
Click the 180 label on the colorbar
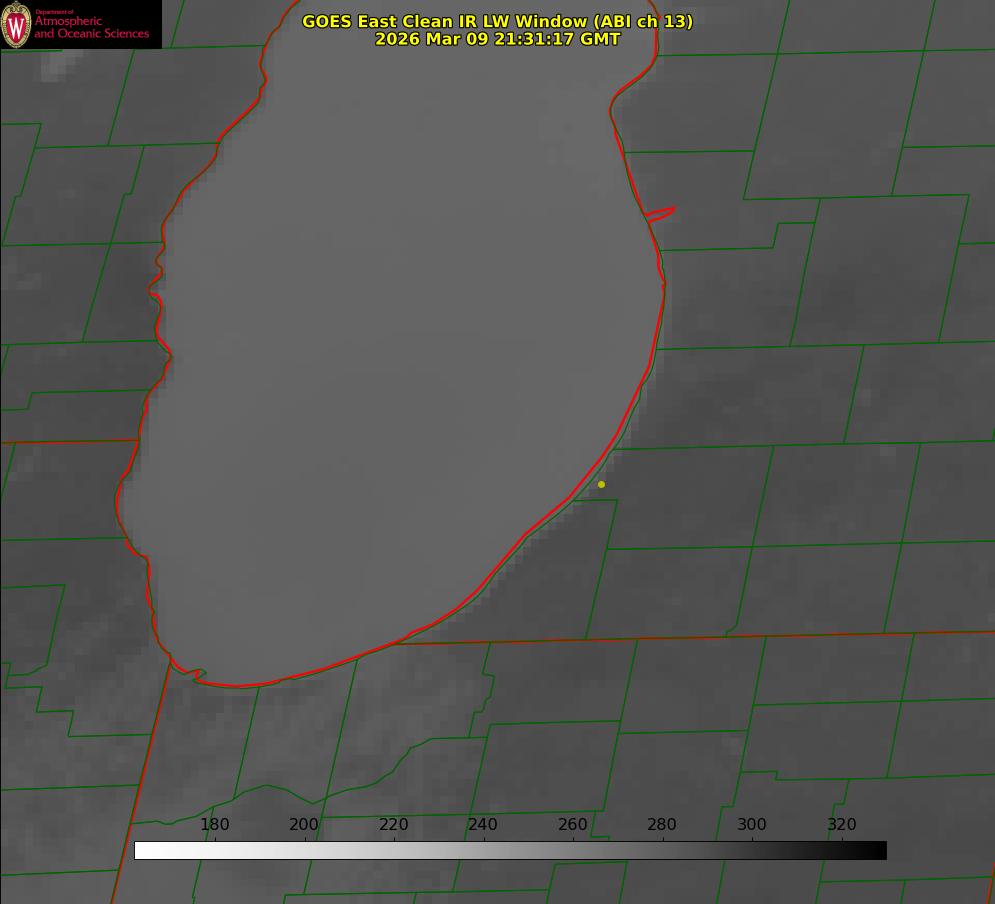tap(215, 825)
